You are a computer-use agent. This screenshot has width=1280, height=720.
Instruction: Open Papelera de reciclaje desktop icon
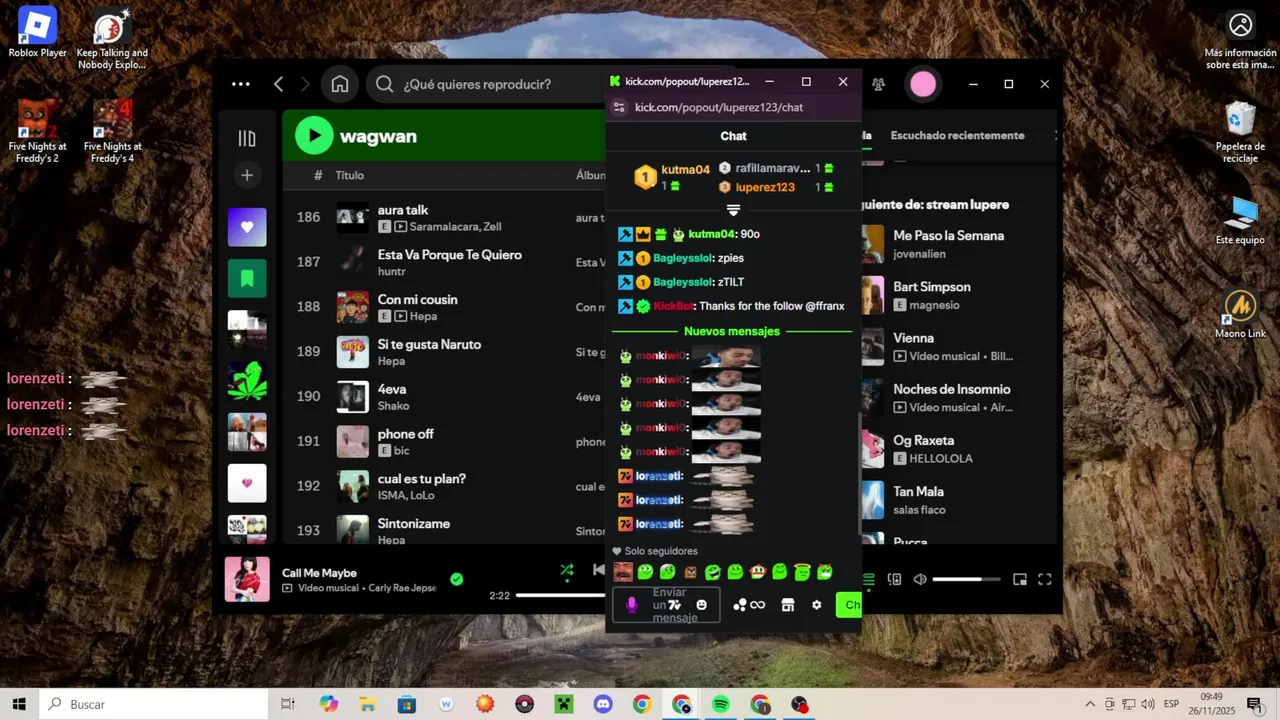[1240, 132]
